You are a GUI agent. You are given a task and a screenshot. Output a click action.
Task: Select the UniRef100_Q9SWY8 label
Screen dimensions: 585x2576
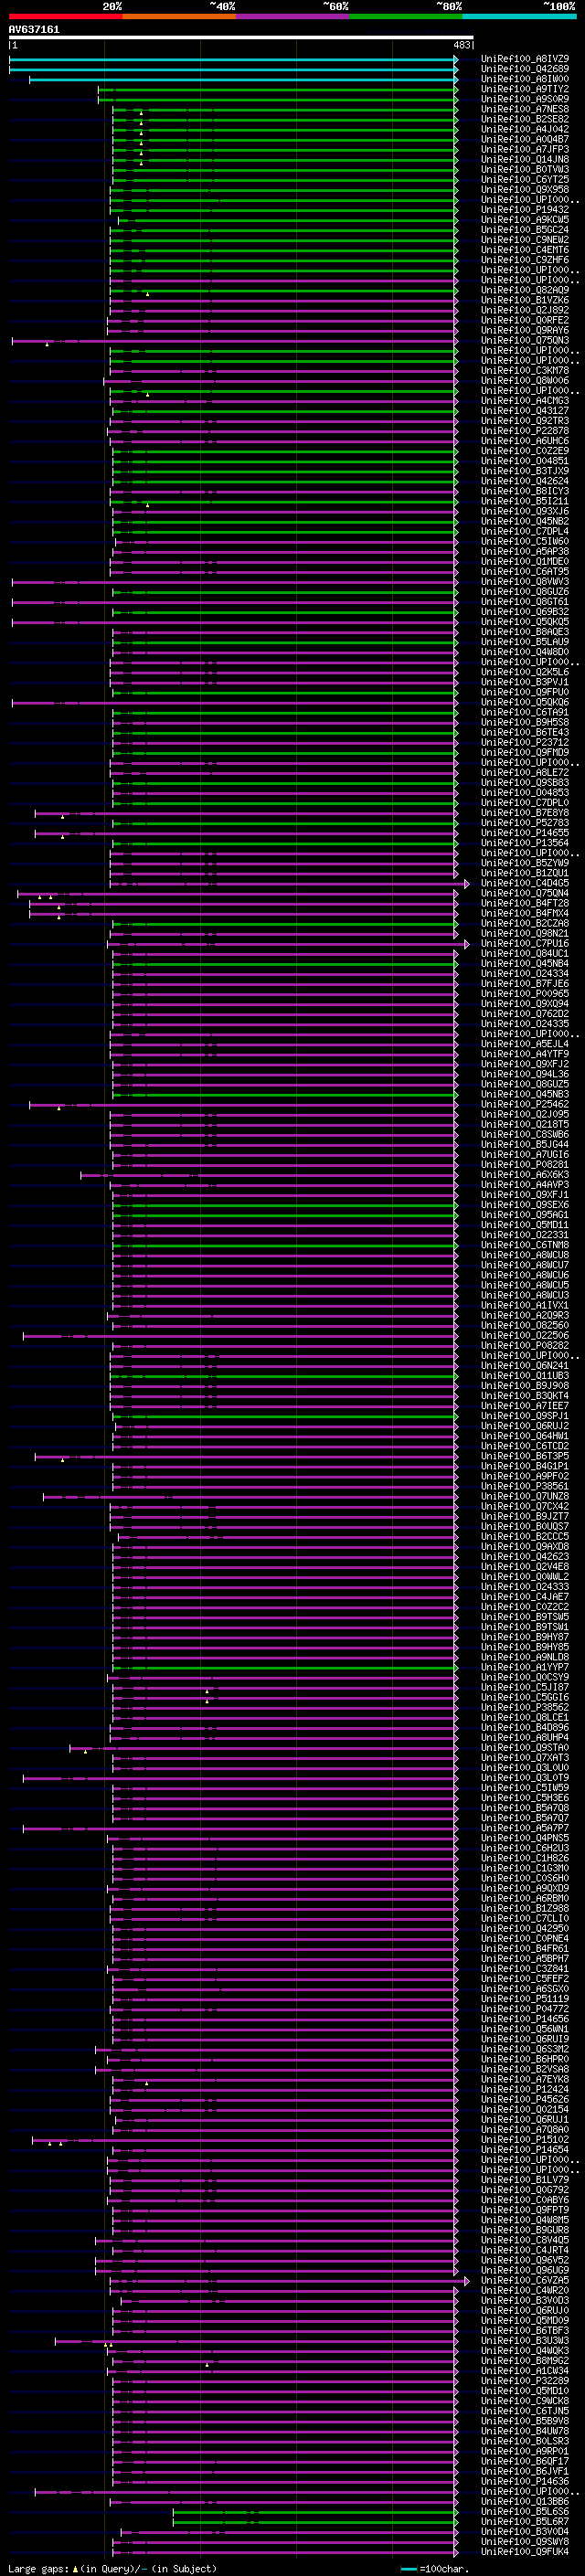click(525, 2541)
